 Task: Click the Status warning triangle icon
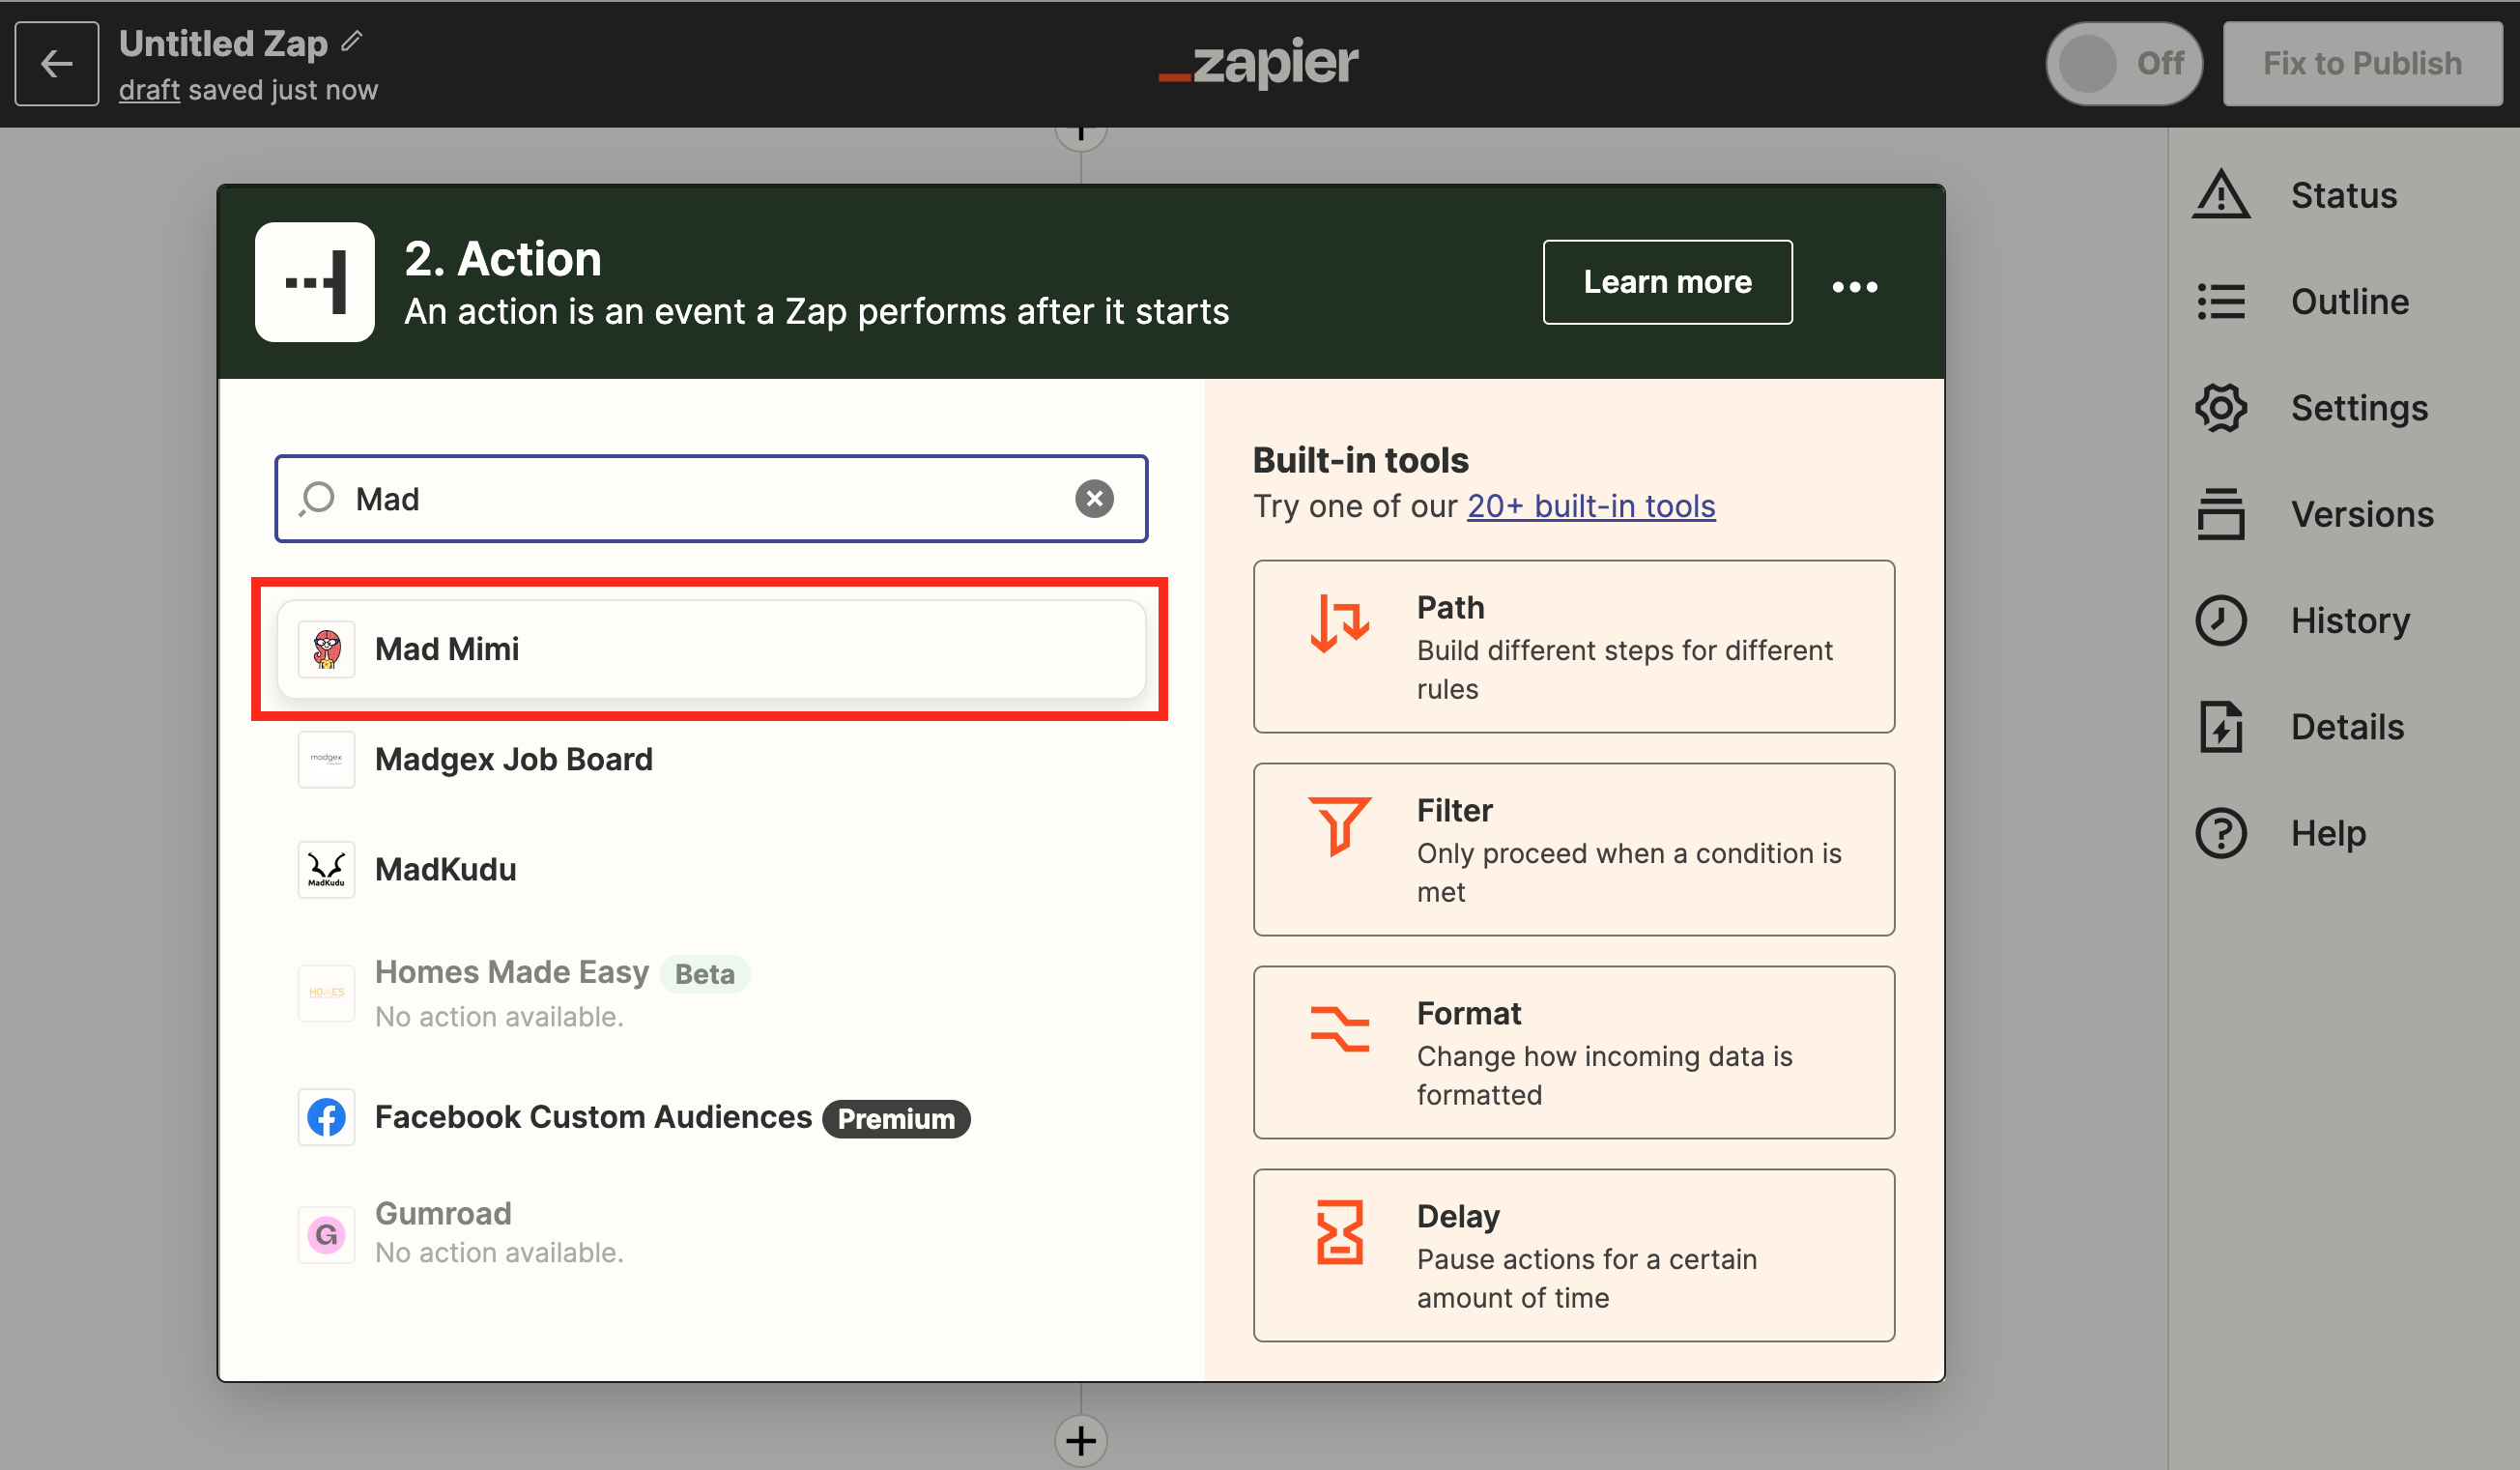[x=2221, y=194]
